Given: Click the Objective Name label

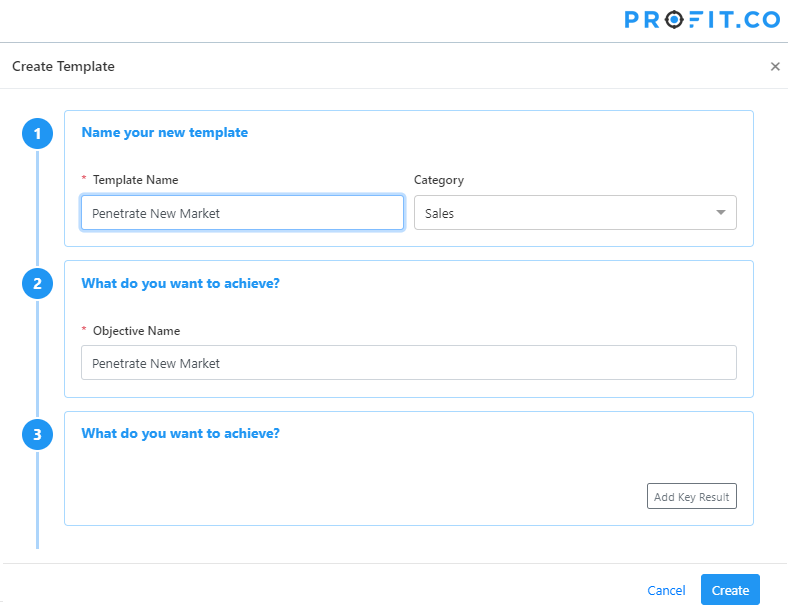Looking at the screenshot, I should pyautogui.click(x=136, y=331).
